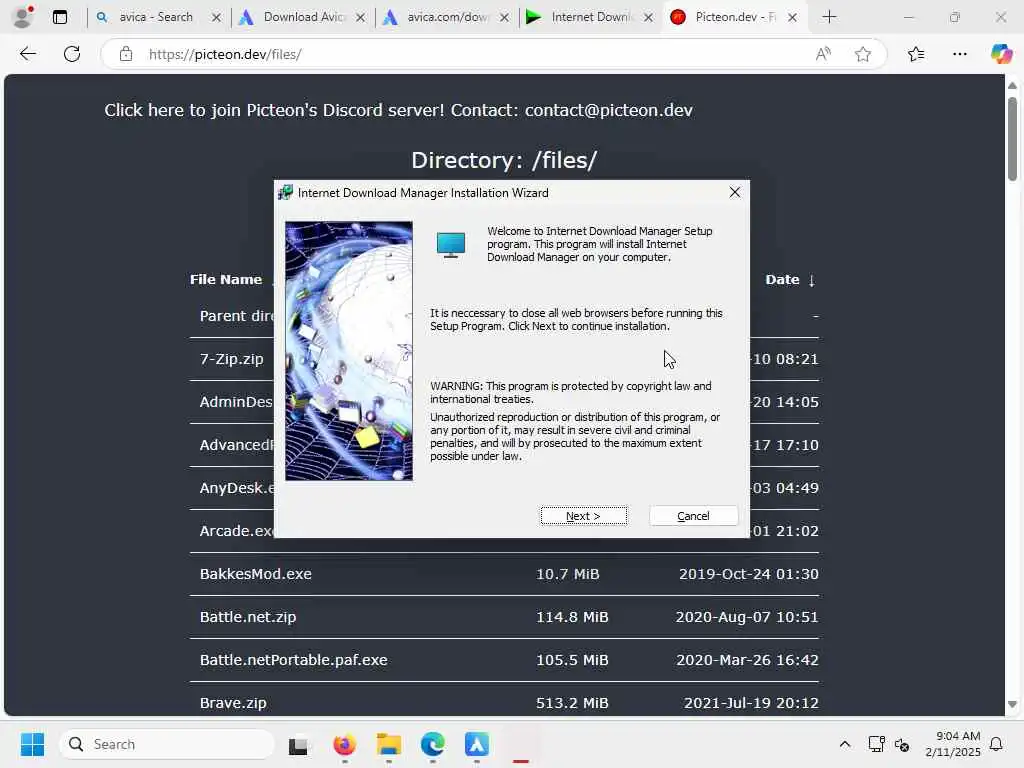Select the Picteon.dev Files tab
Screen dimensions: 1024x768
tap(735, 17)
